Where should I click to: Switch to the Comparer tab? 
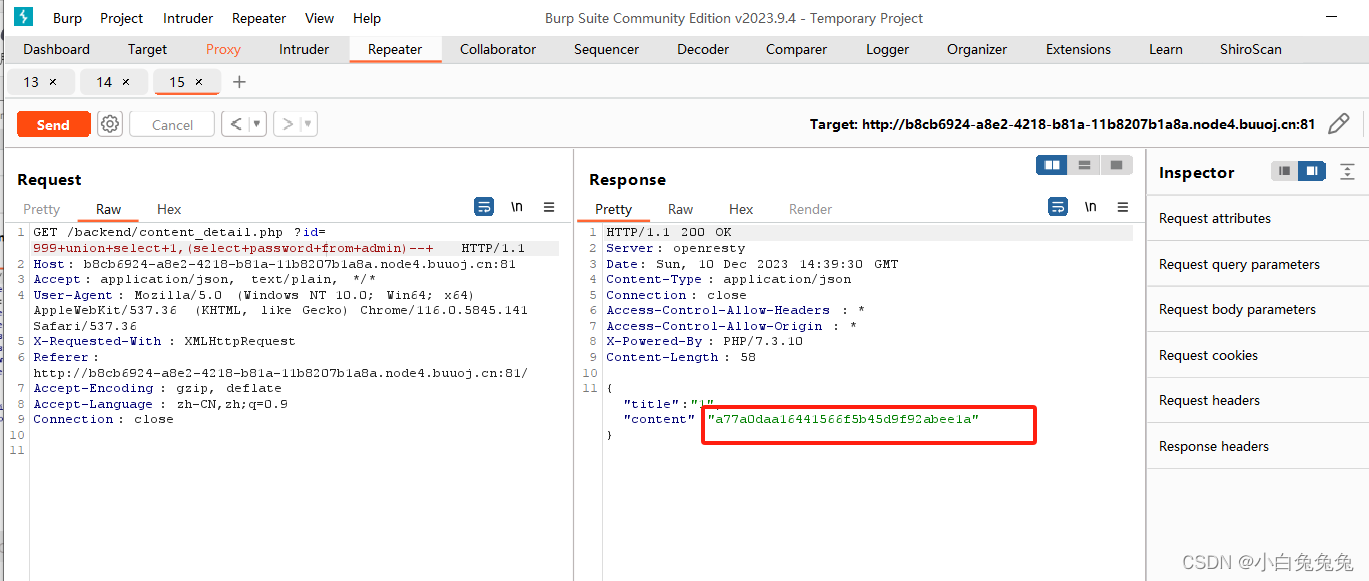pyautogui.click(x=796, y=49)
